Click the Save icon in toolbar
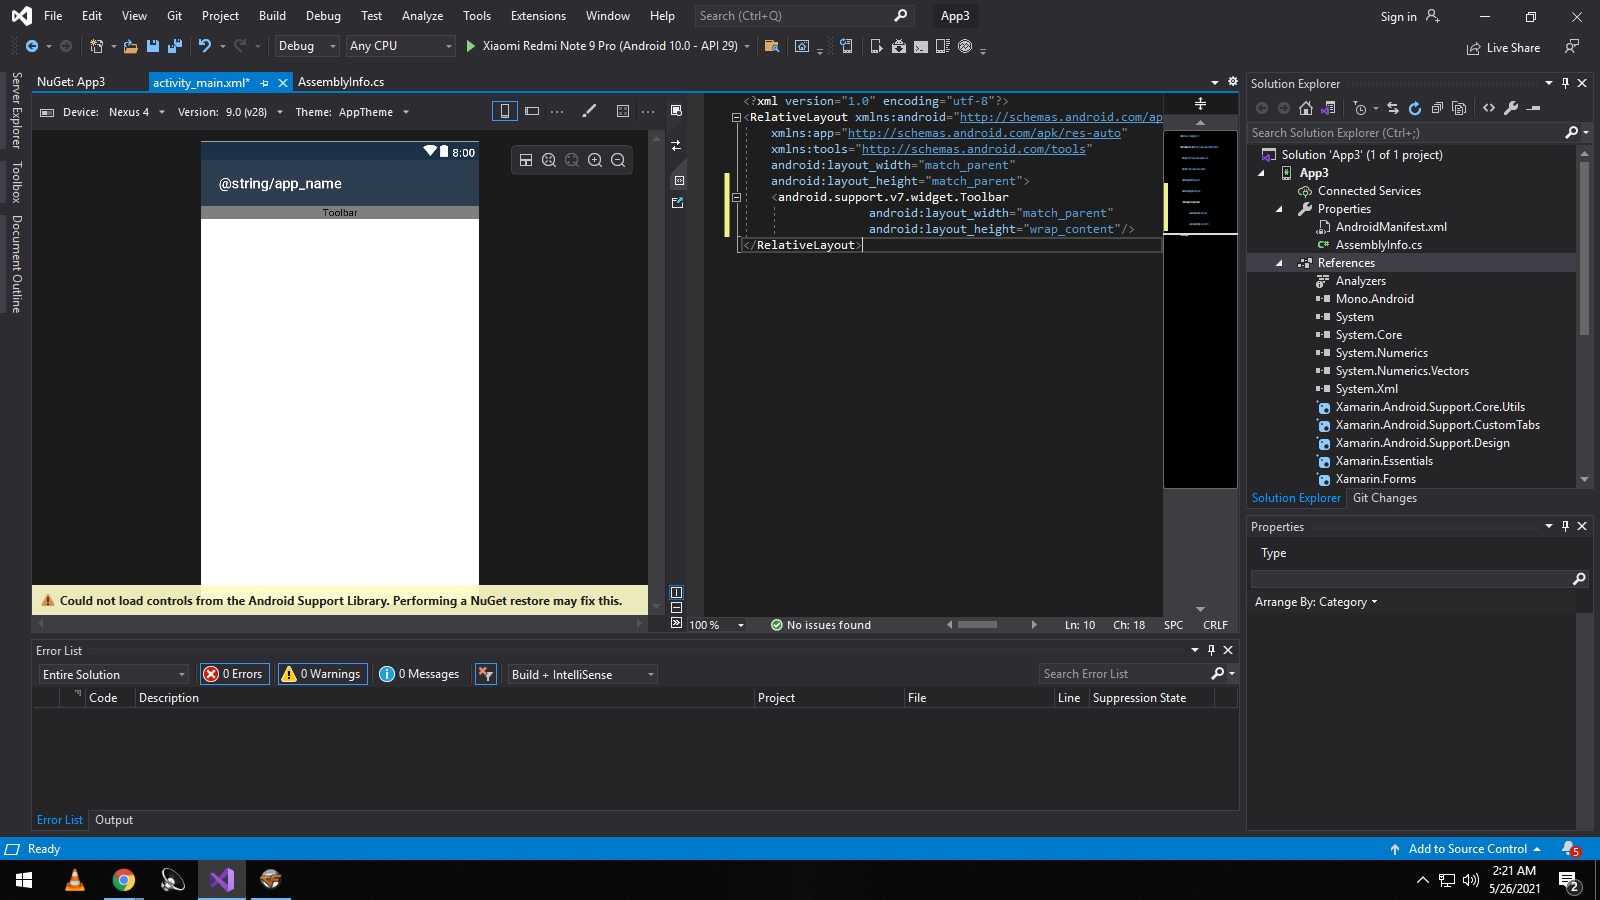 click(x=153, y=46)
